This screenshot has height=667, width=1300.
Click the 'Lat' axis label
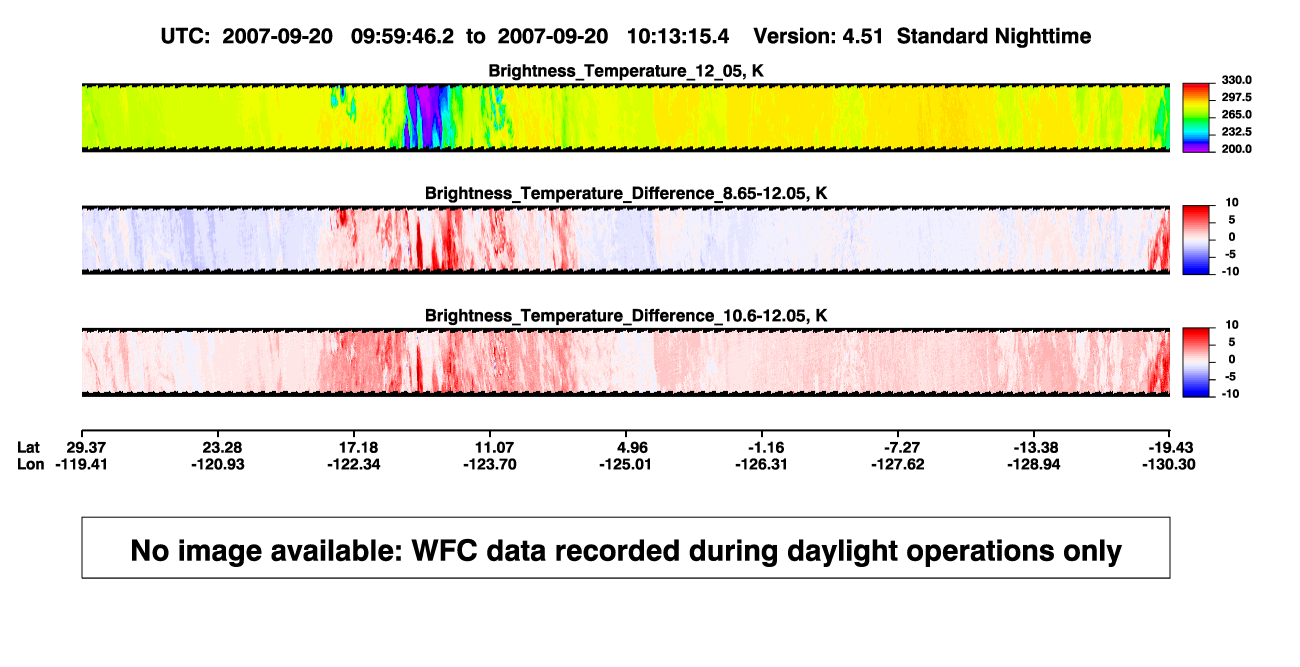(28, 447)
